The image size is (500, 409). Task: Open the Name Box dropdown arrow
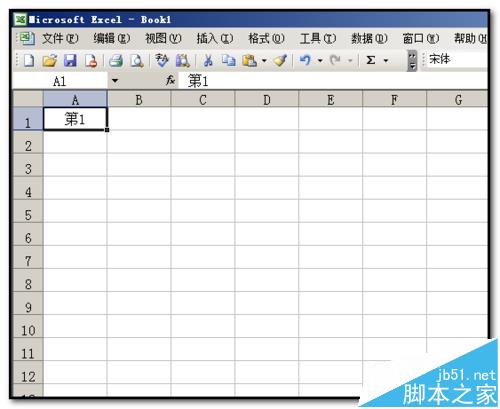(115, 81)
